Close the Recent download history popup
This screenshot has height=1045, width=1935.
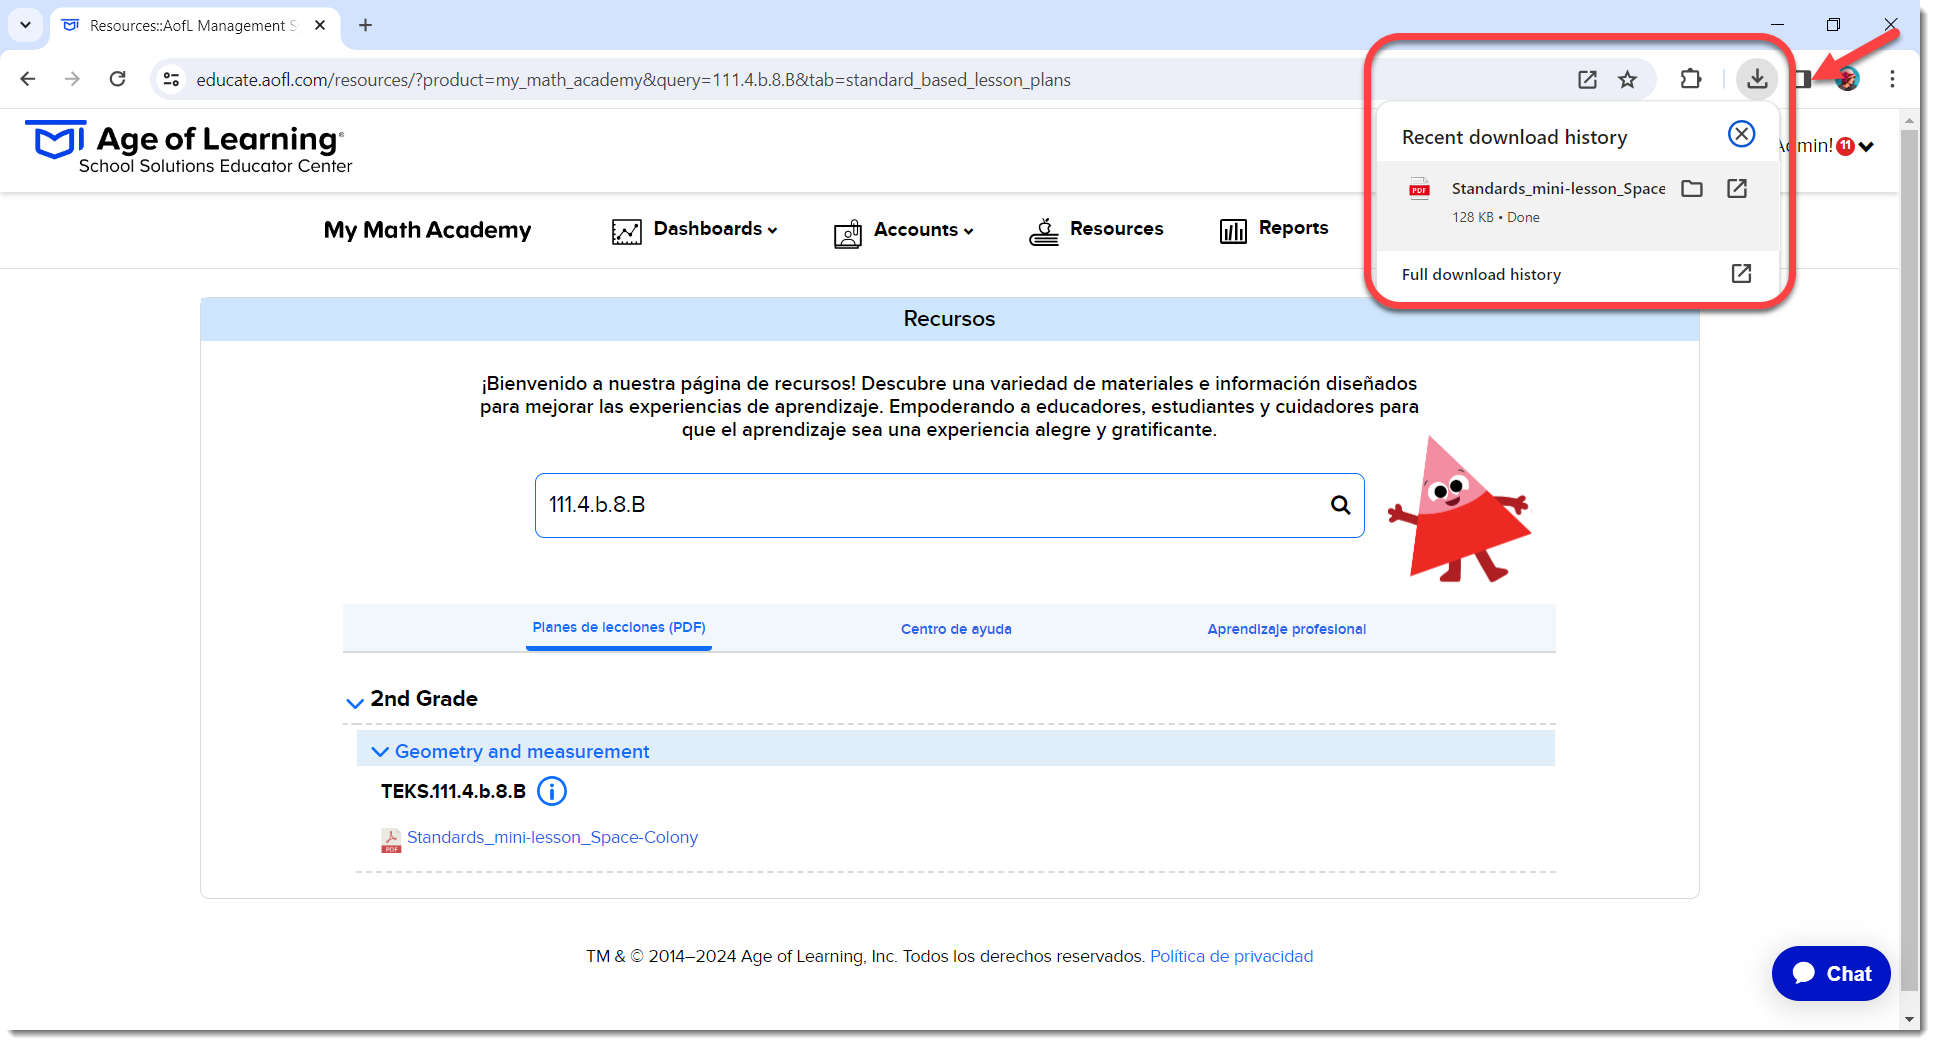coord(1741,134)
